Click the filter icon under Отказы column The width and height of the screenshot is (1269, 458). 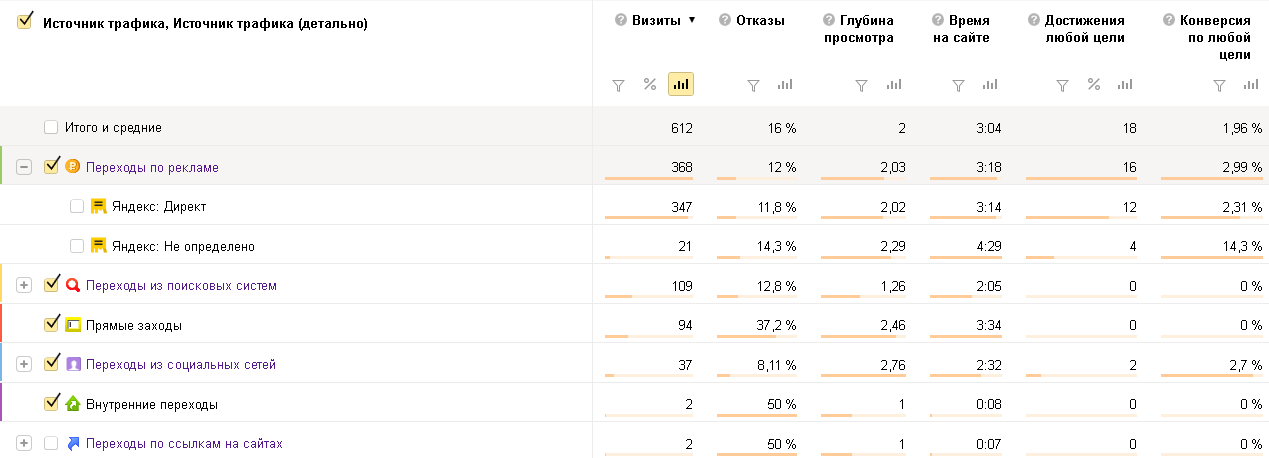(754, 85)
